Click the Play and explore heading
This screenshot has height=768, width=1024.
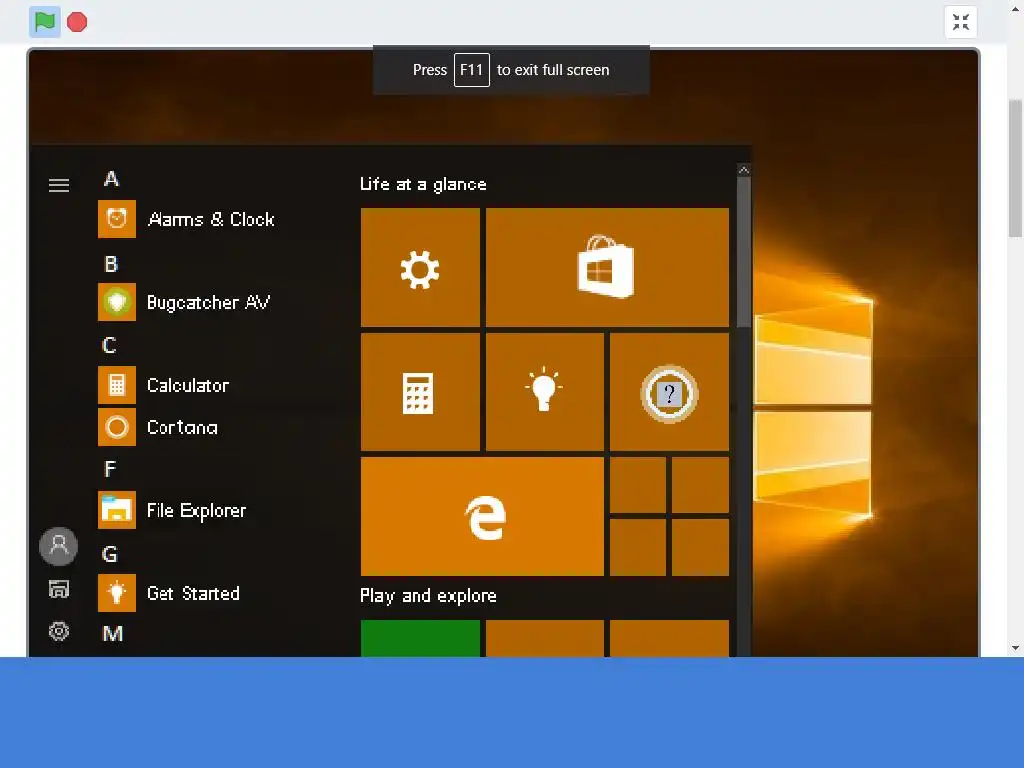pyautogui.click(x=428, y=596)
